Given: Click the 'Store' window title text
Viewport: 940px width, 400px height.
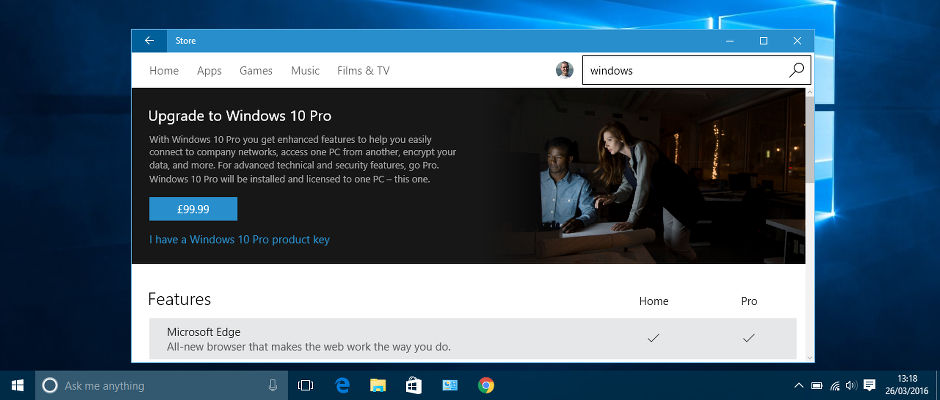Looking at the screenshot, I should coord(185,41).
